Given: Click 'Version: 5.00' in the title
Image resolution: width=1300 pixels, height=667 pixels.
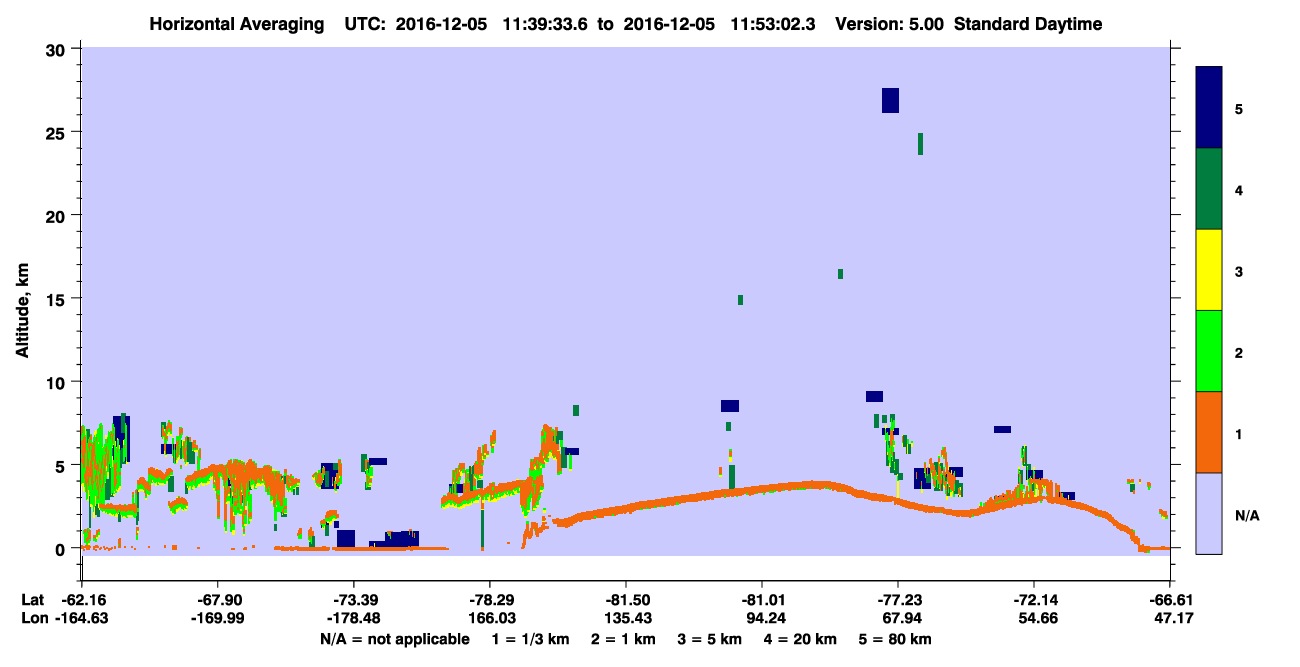Looking at the screenshot, I should (890, 24).
